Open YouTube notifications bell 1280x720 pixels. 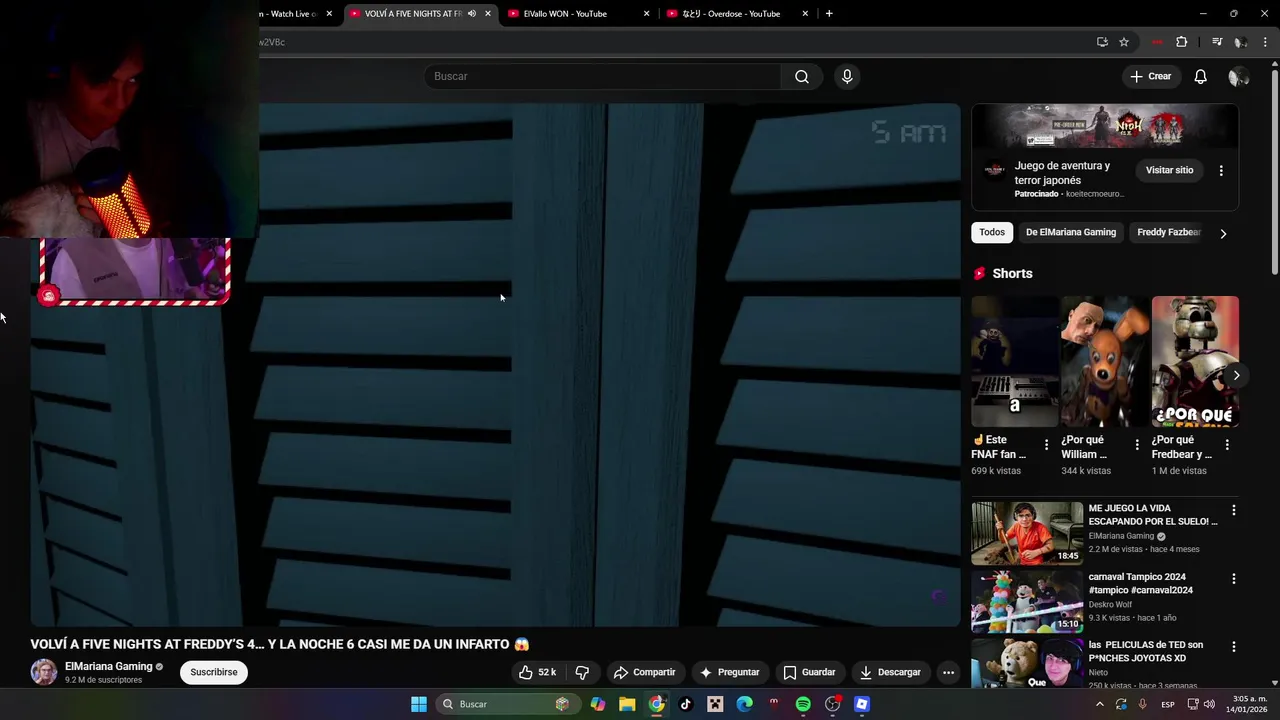[1201, 77]
